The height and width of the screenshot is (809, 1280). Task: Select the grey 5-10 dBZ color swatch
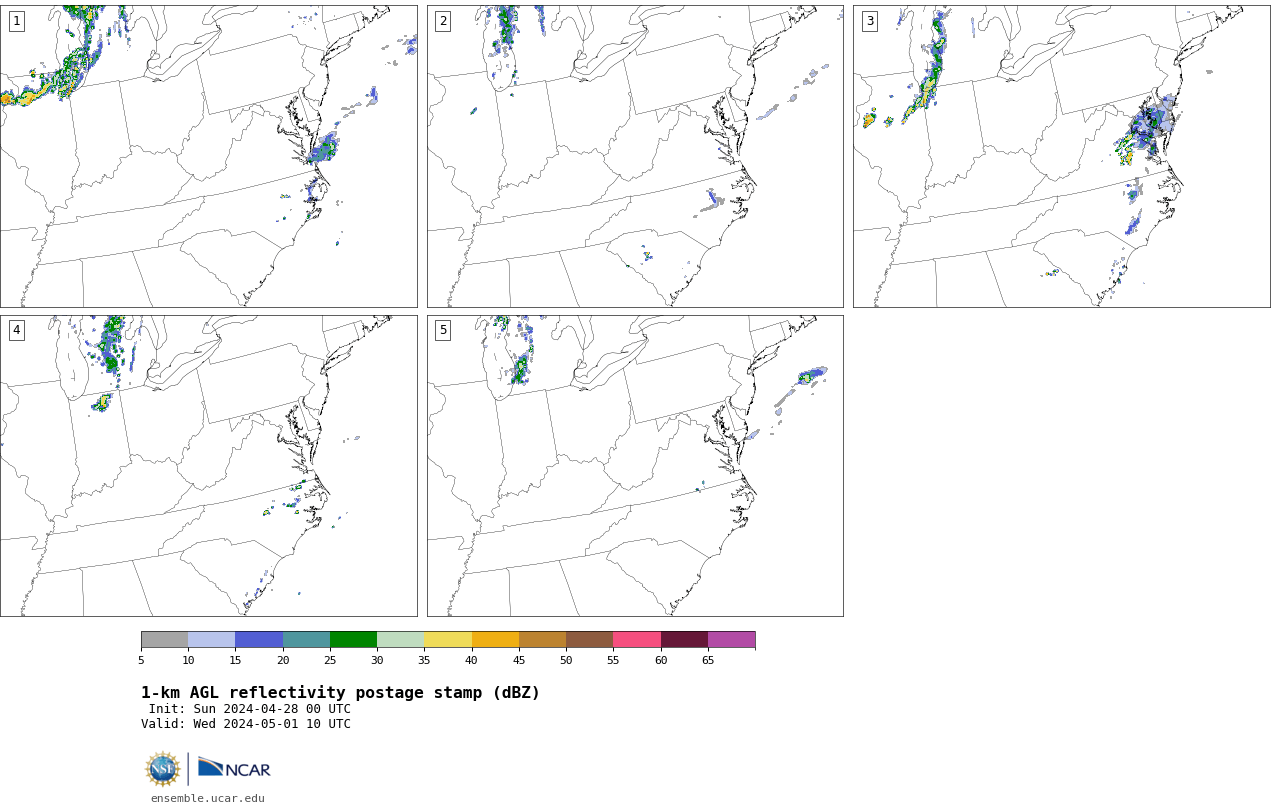(x=164, y=640)
